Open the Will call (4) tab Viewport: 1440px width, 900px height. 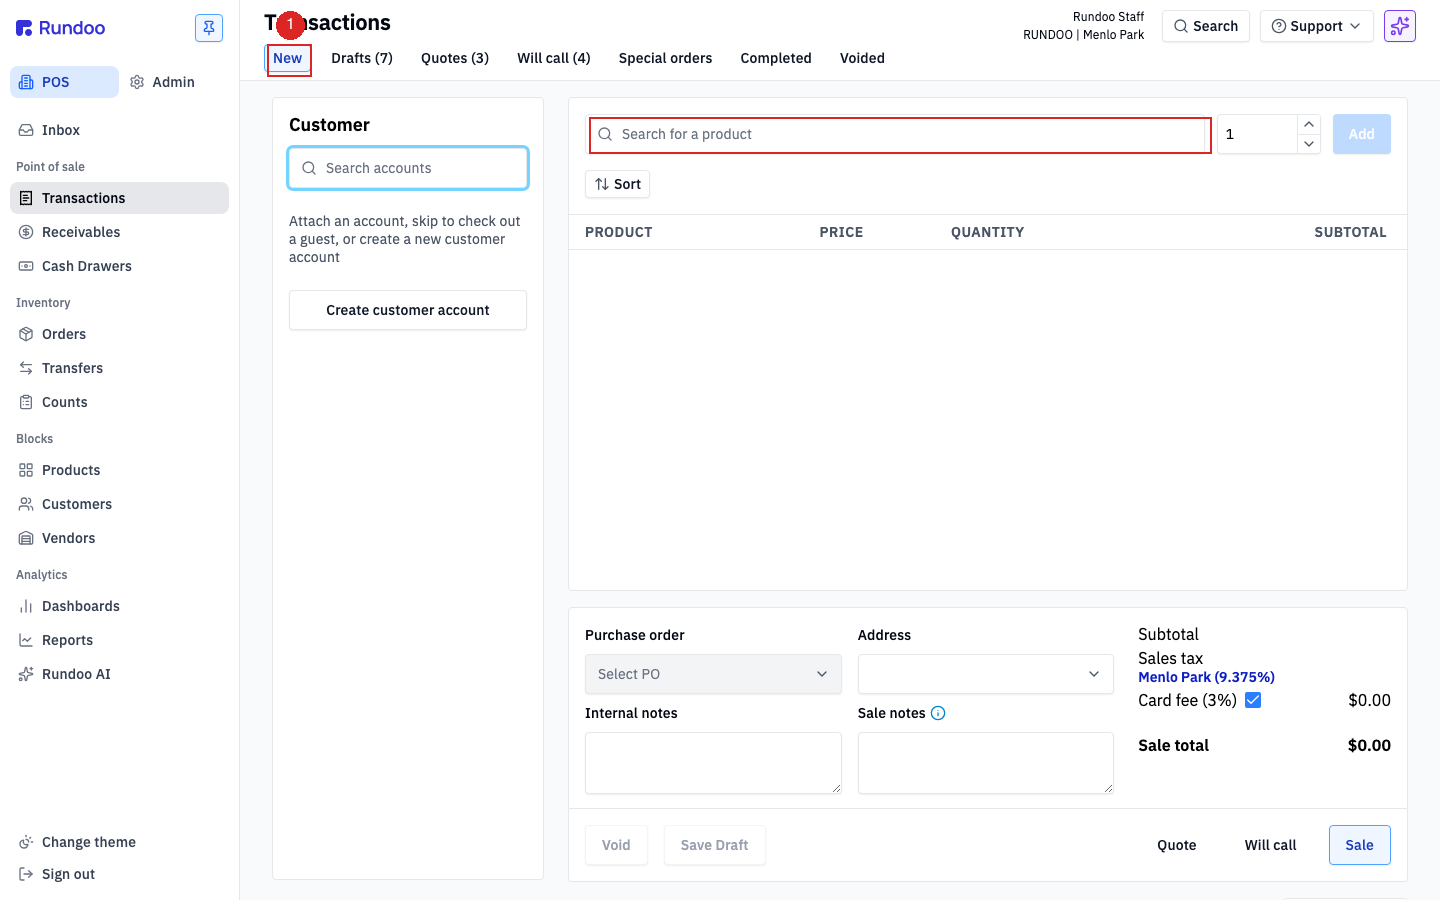(554, 58)
